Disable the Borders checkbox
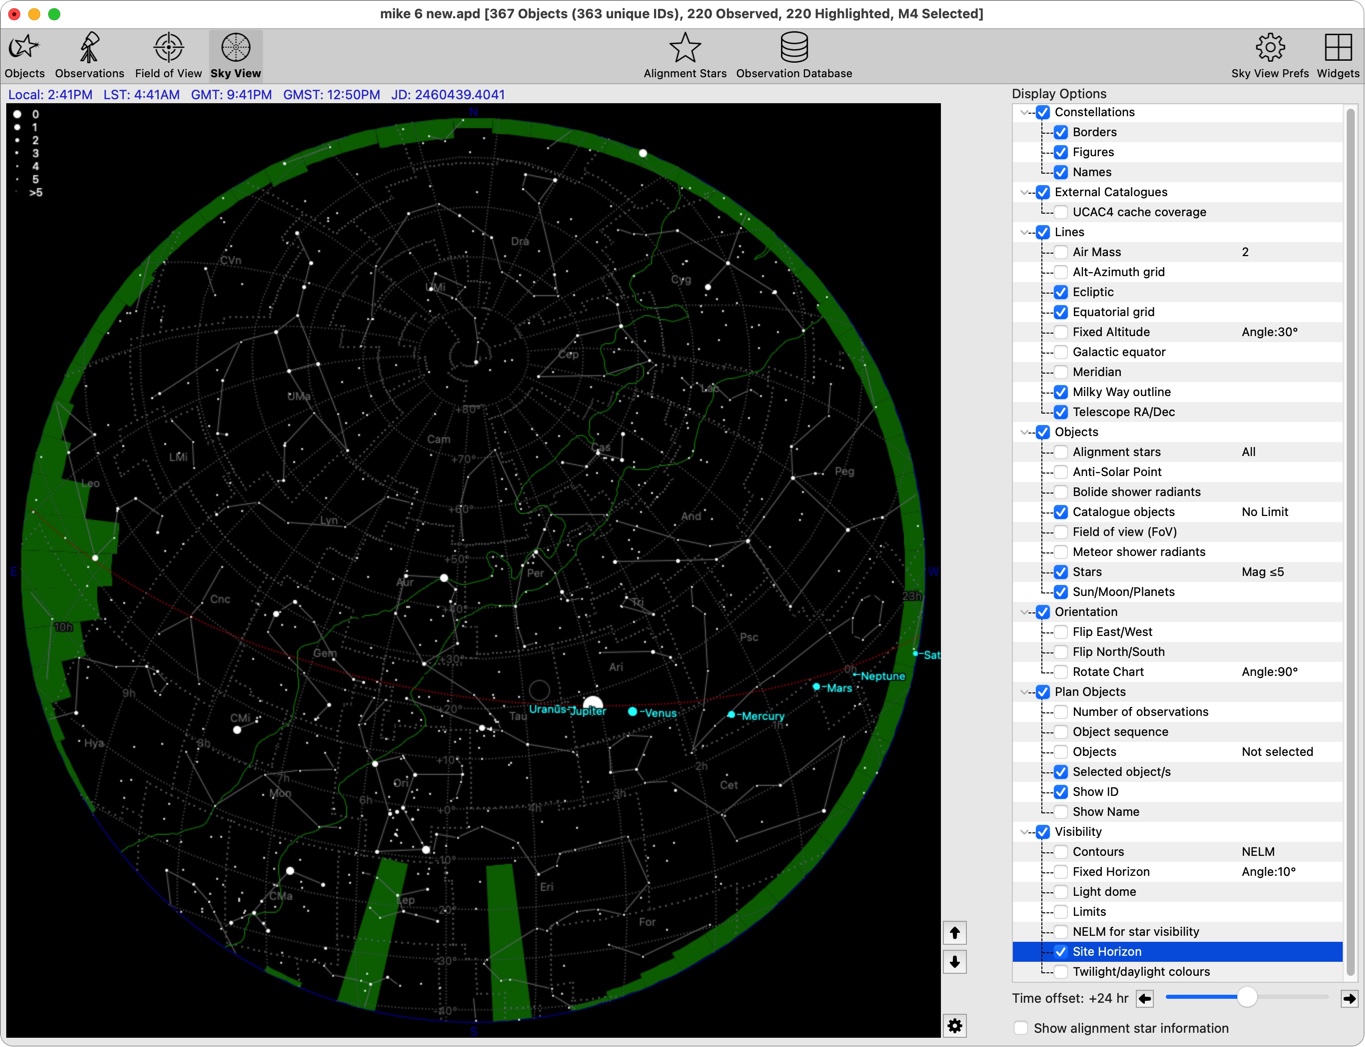This screenshot has width=1365, height=1047. (x=1061, y=132)
